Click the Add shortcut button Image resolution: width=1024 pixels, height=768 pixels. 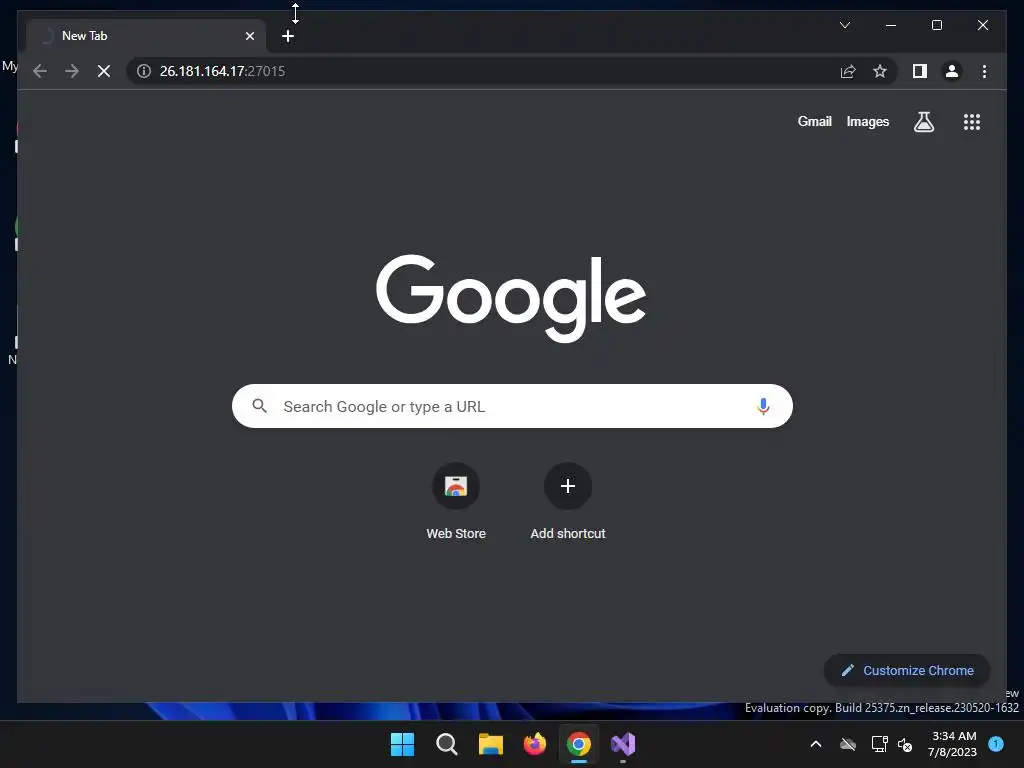pyautogui.click(x=568, y=502)
